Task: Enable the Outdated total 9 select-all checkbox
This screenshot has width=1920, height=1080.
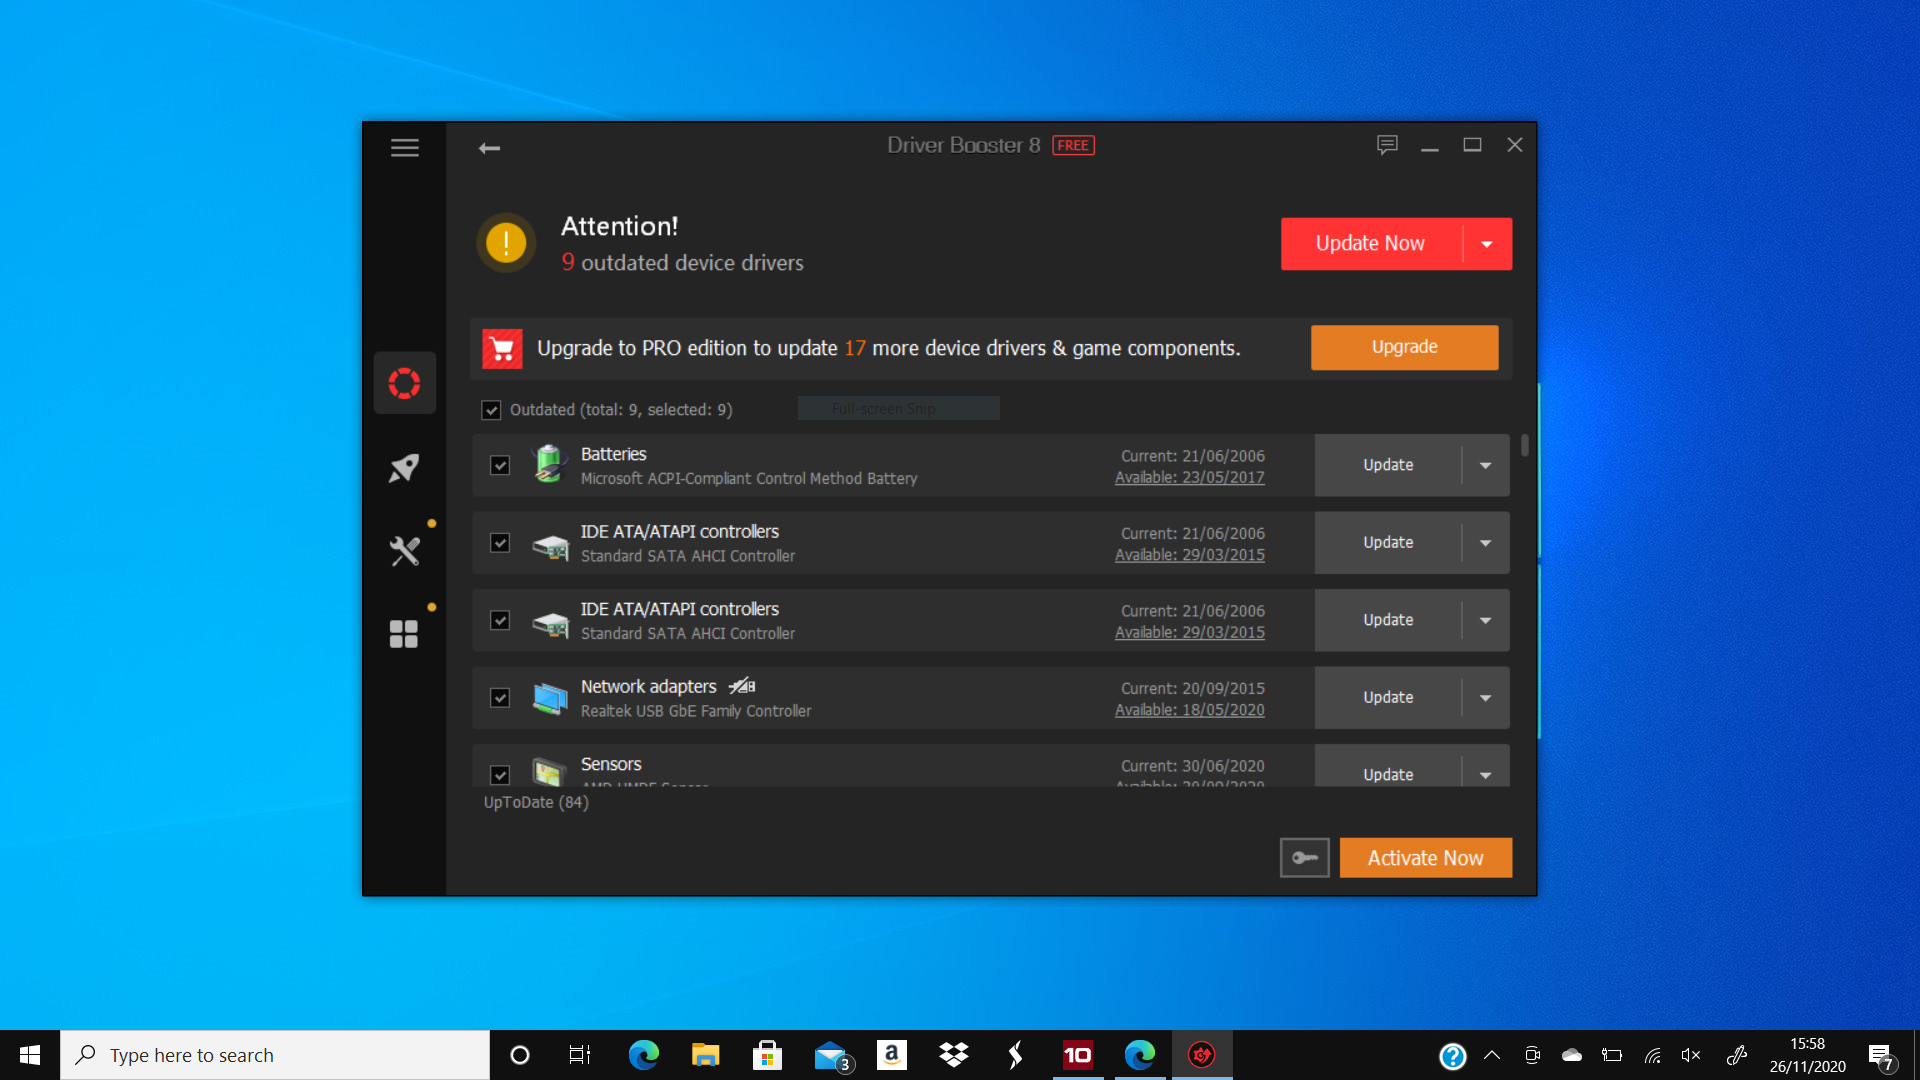Action: click(x=495, y=409)
